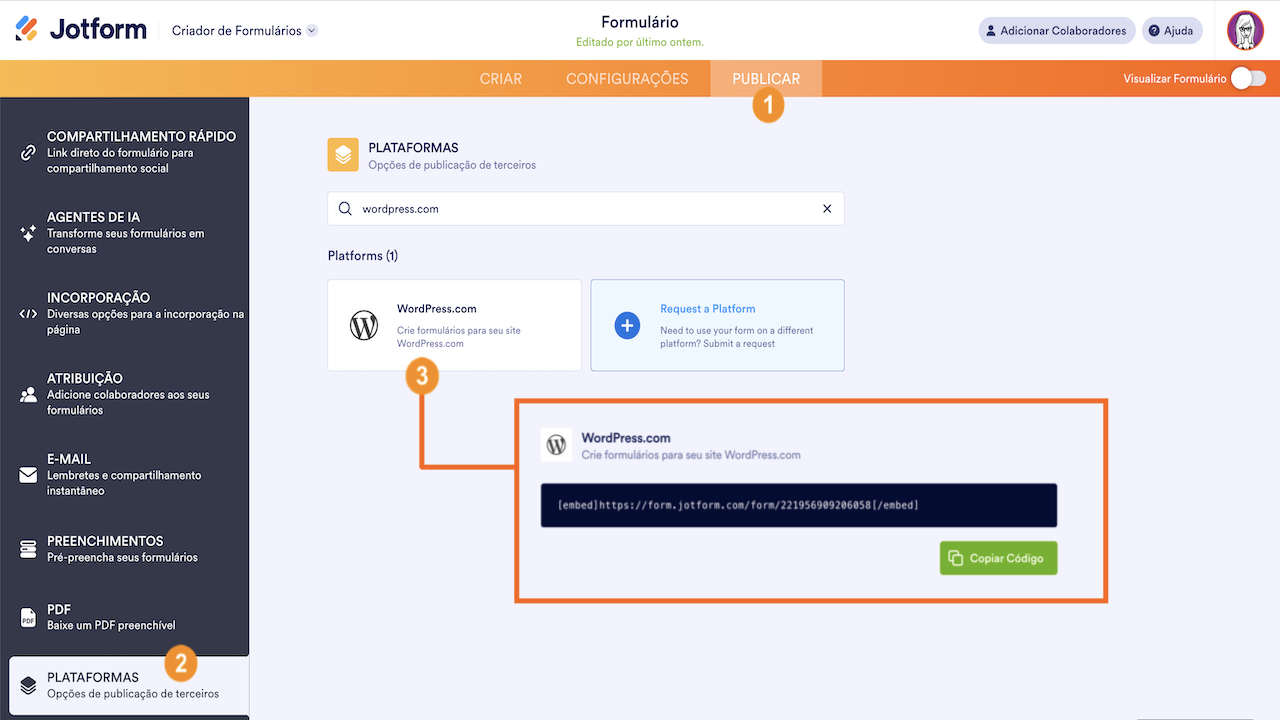The image size is (1280, 720).
Task: Select the Request a Platform link
Action: point(708,309)
